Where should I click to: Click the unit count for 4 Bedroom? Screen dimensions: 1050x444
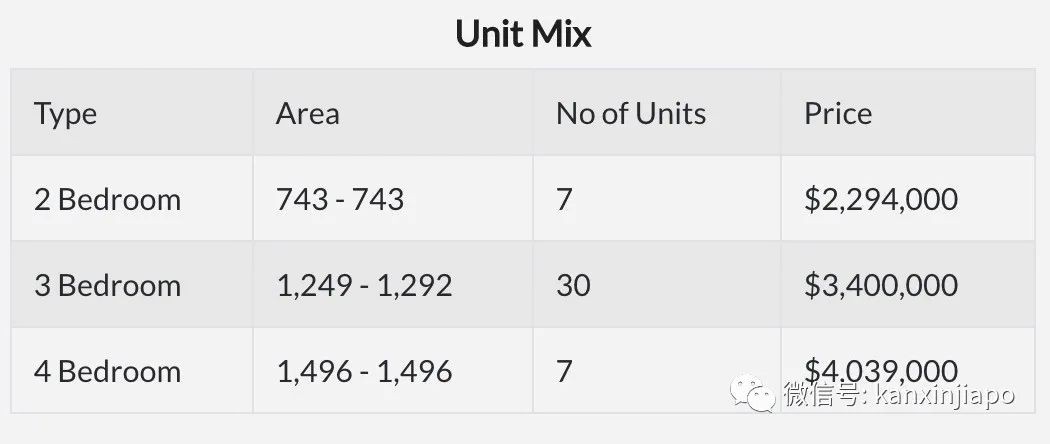click(x=564, y=371)
